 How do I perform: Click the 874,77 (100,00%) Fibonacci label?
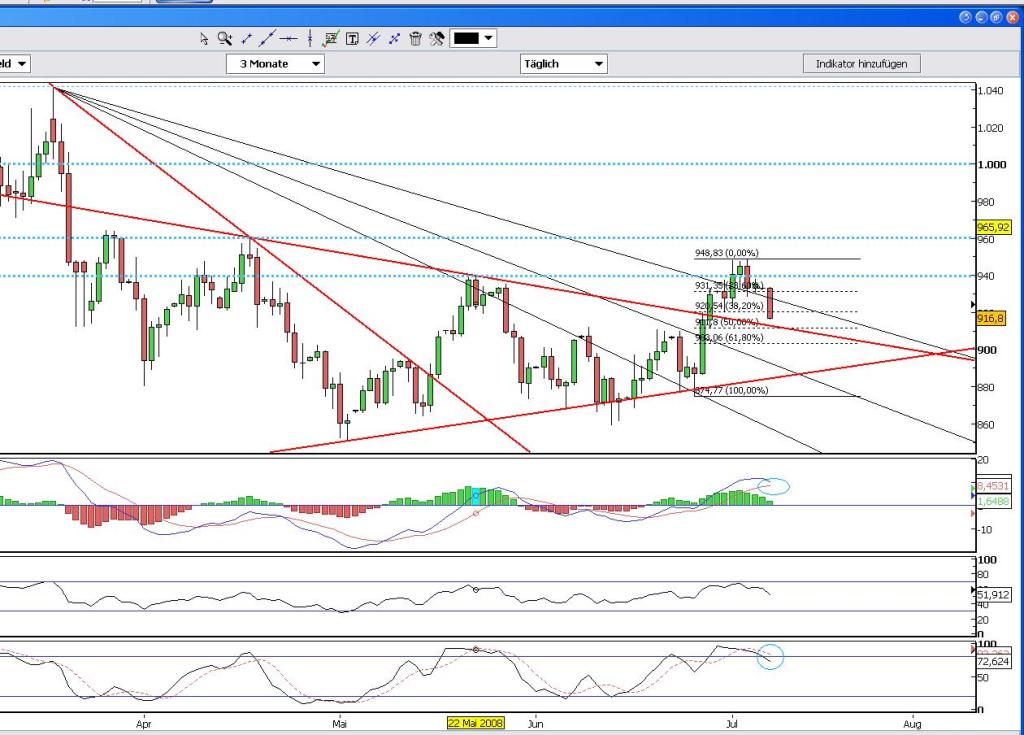tap(731, 391)
